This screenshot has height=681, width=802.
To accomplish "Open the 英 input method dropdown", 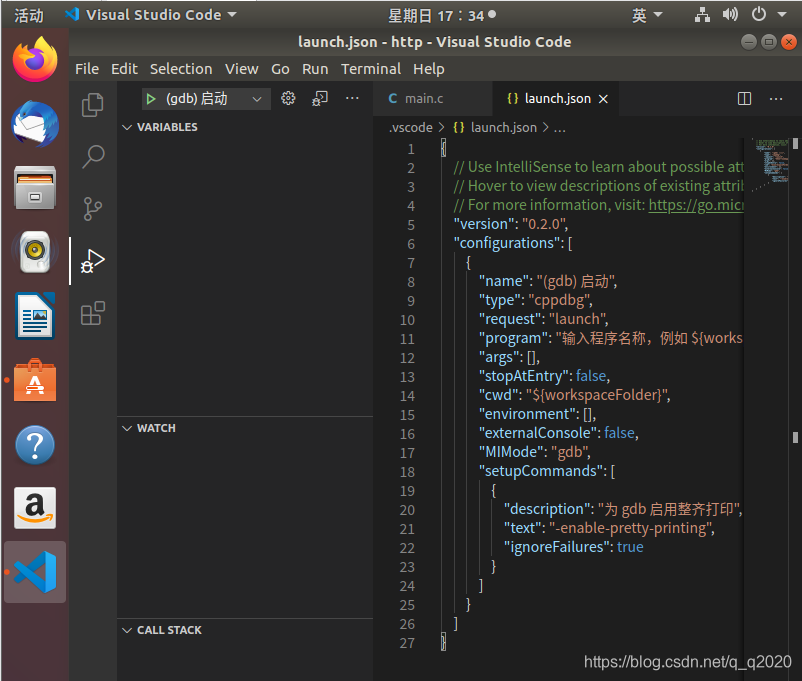I will click(647, 15).
